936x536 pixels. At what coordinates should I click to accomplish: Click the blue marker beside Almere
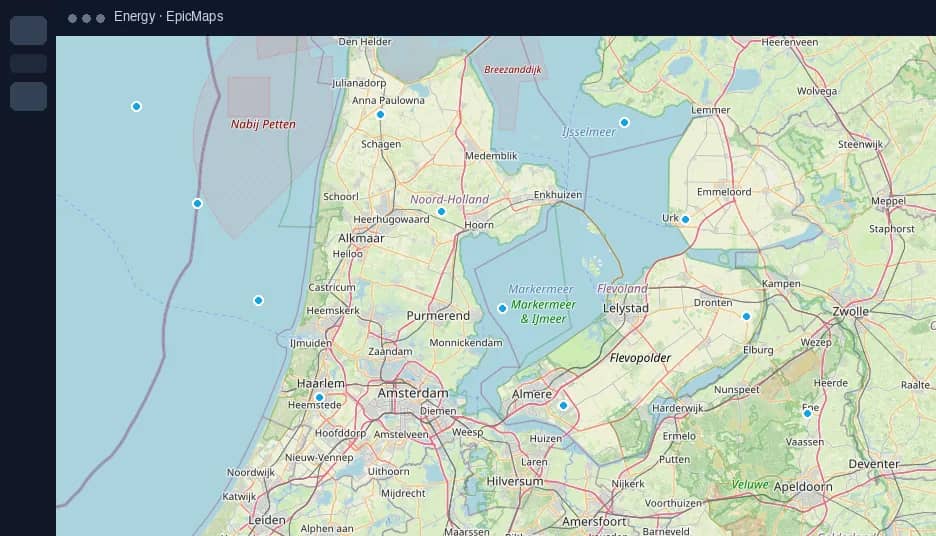563,406
